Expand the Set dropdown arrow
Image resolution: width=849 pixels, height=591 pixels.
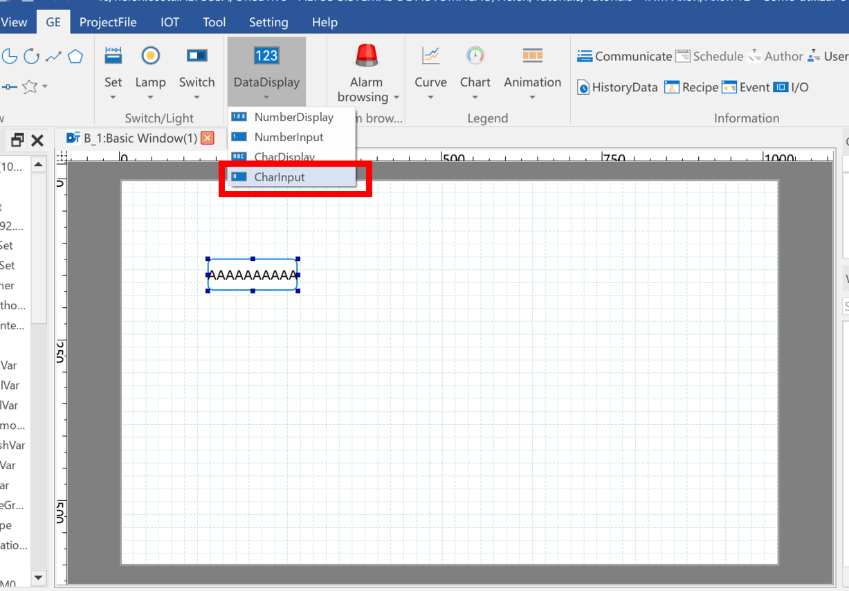coord(113,97)
